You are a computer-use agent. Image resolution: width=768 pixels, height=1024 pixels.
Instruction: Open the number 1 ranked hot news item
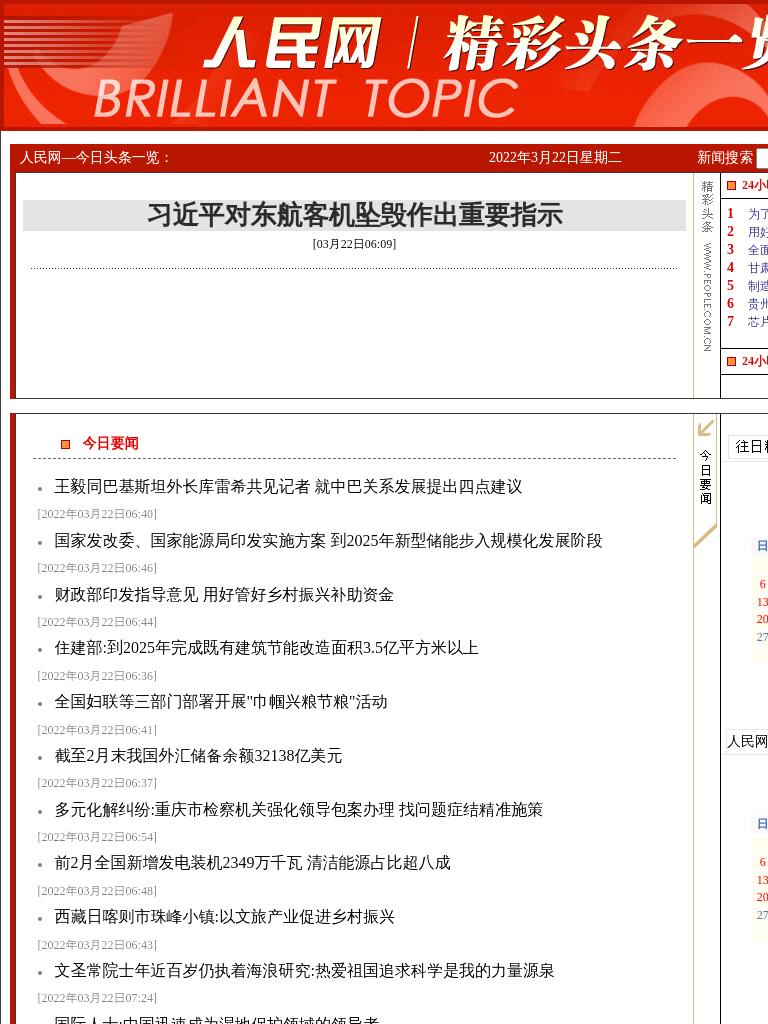click(758, 214)
